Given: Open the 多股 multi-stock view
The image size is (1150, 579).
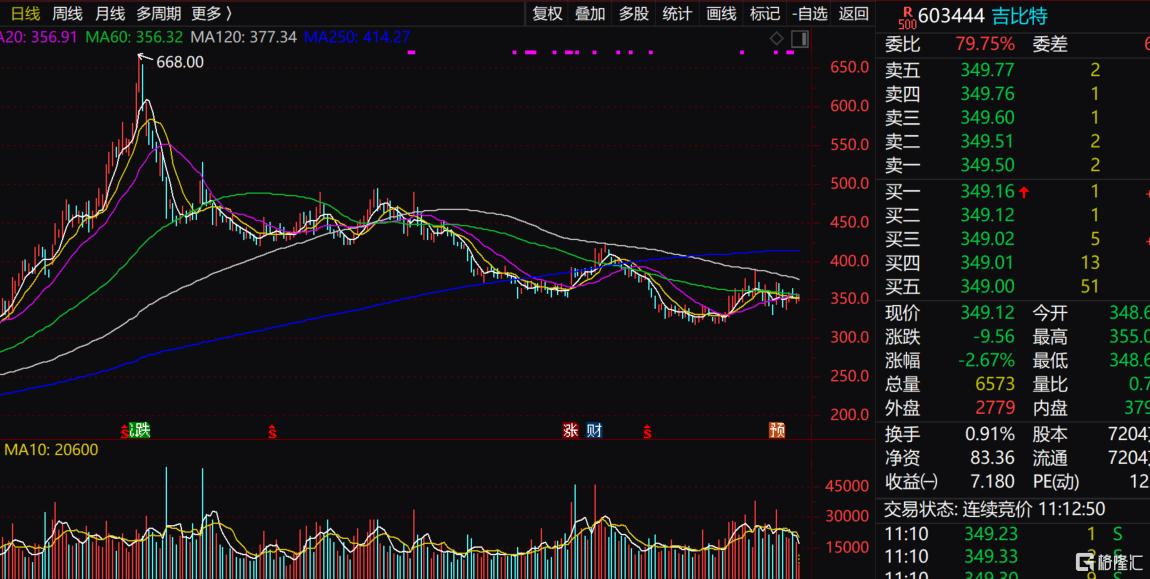Looking at the screenshot, I should coord(634,13).
